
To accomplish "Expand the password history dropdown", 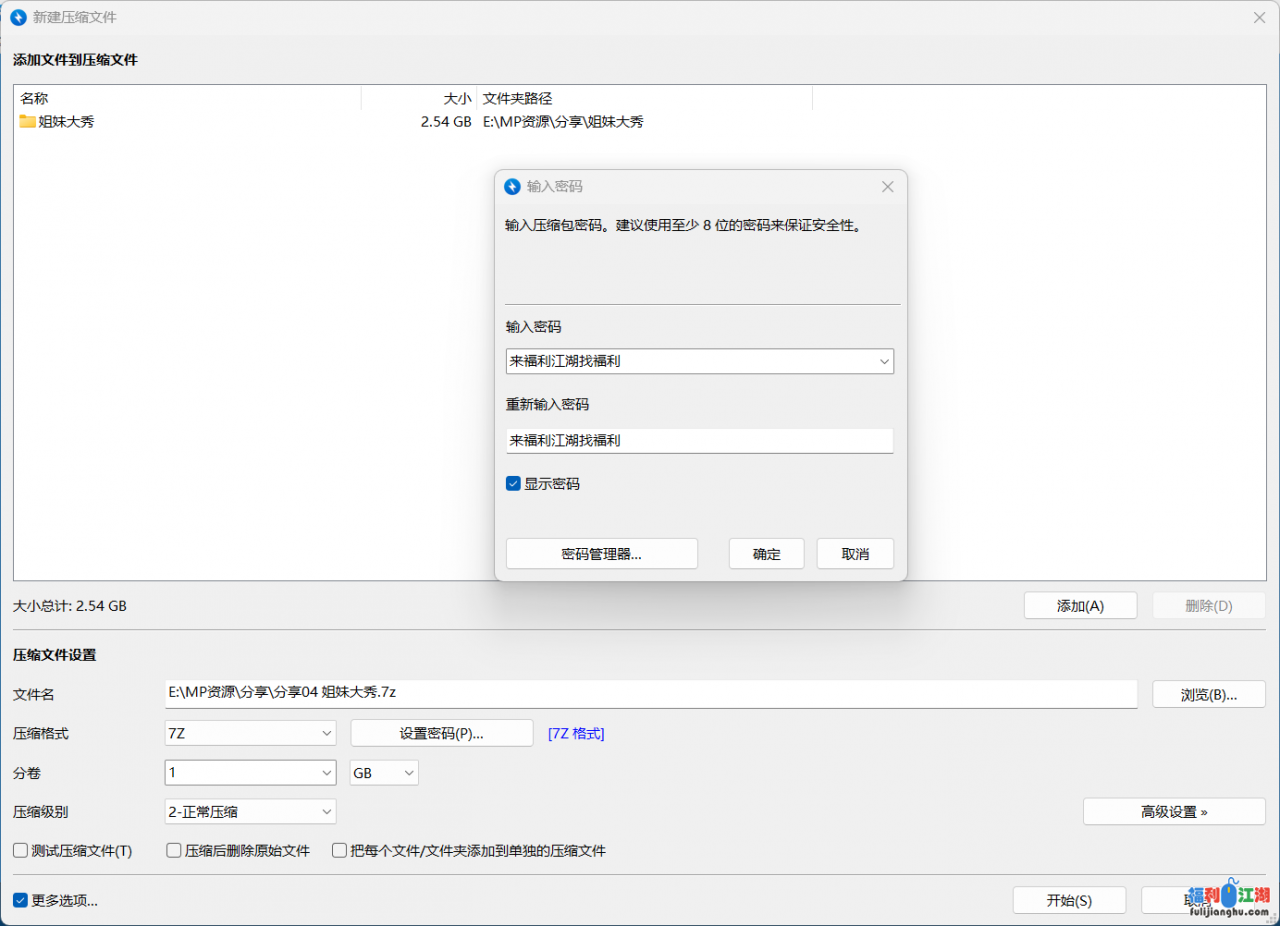I will [x=883, y=361].
